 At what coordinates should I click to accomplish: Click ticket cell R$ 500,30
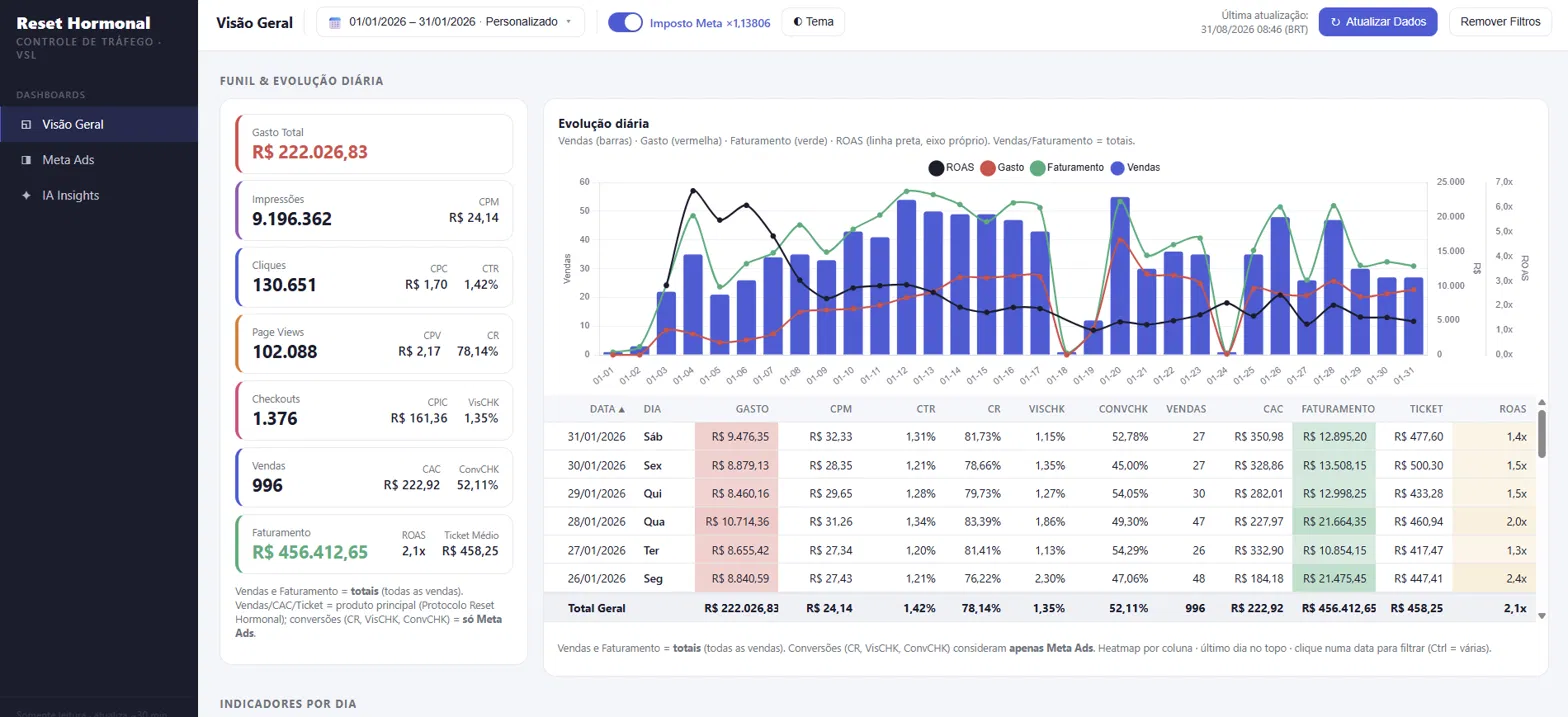1420,465
